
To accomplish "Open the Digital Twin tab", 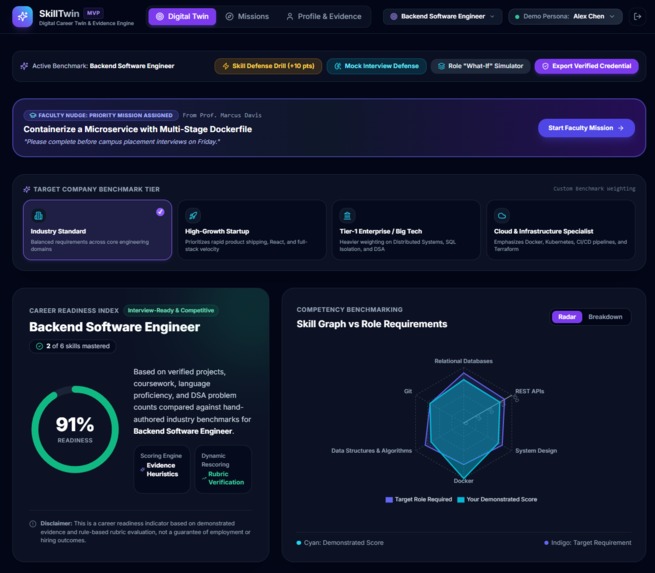I will click(182, 17).
